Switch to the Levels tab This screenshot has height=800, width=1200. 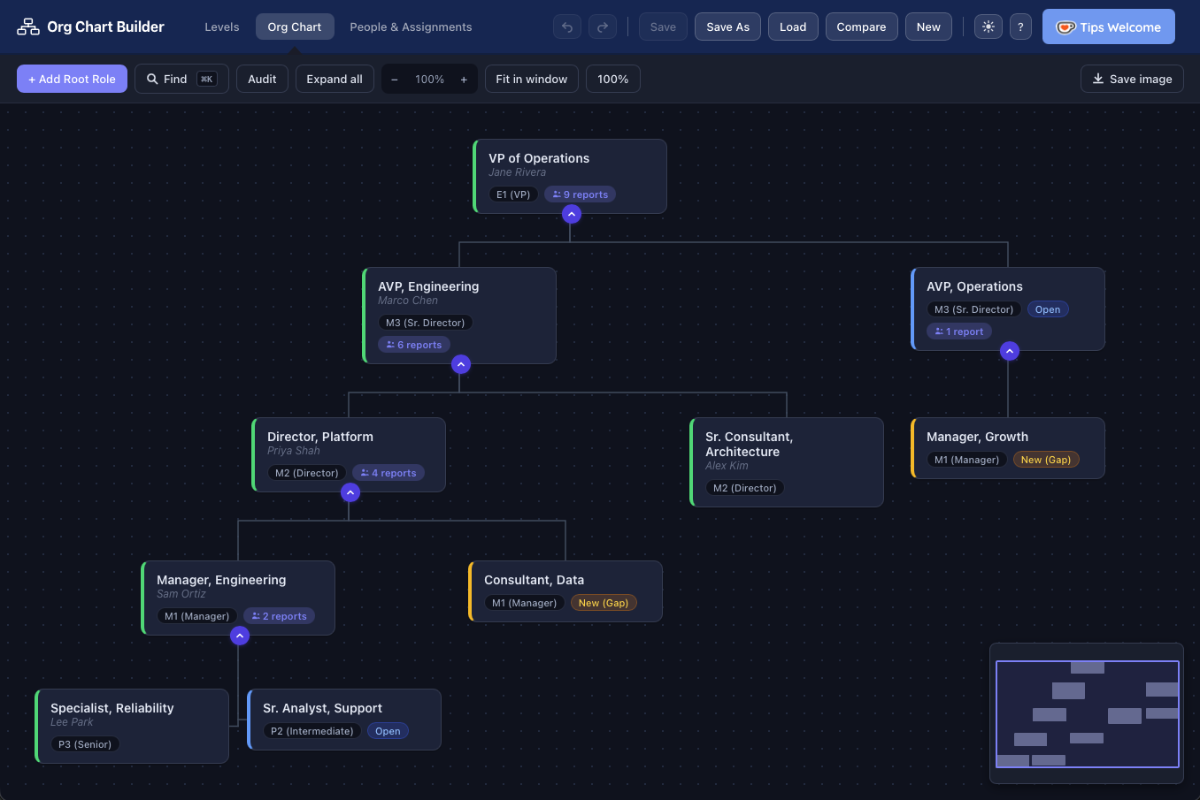(221, 27)
